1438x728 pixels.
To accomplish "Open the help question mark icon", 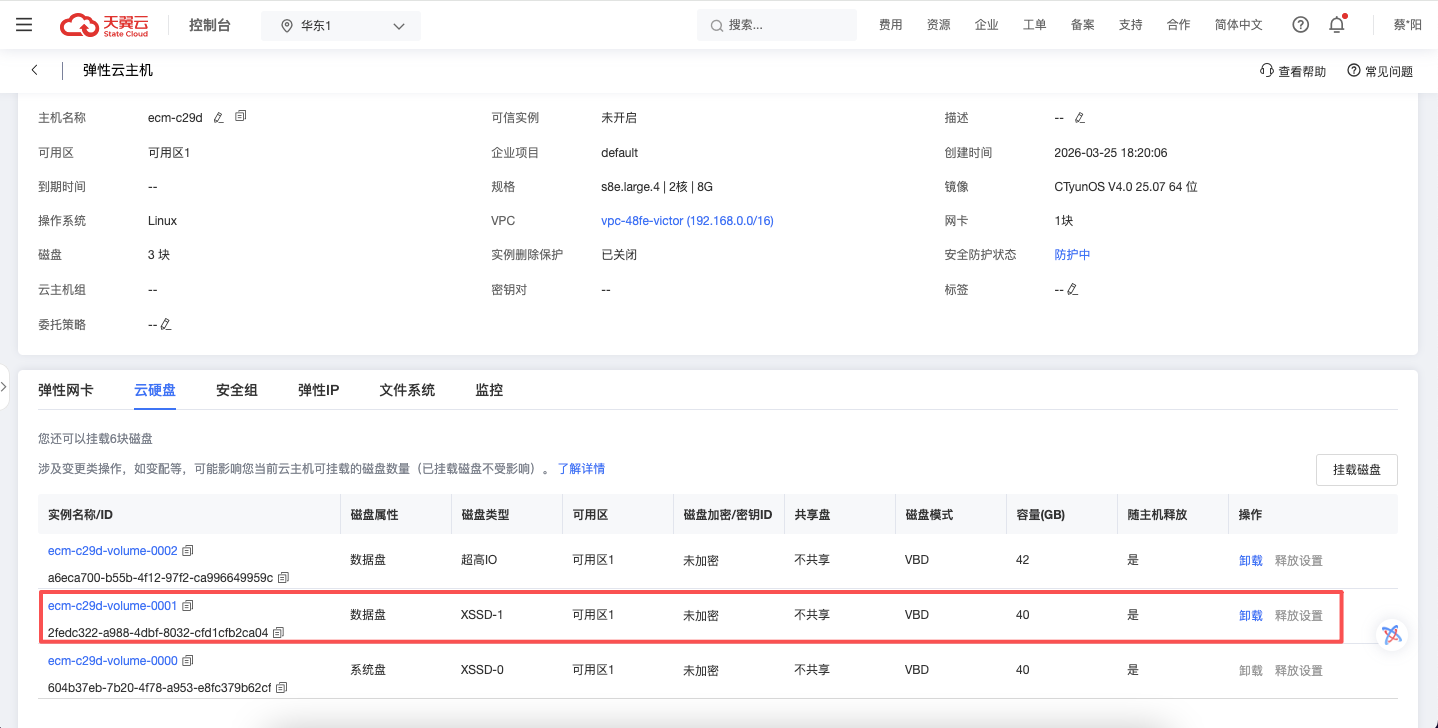I will coord(1300,25).
